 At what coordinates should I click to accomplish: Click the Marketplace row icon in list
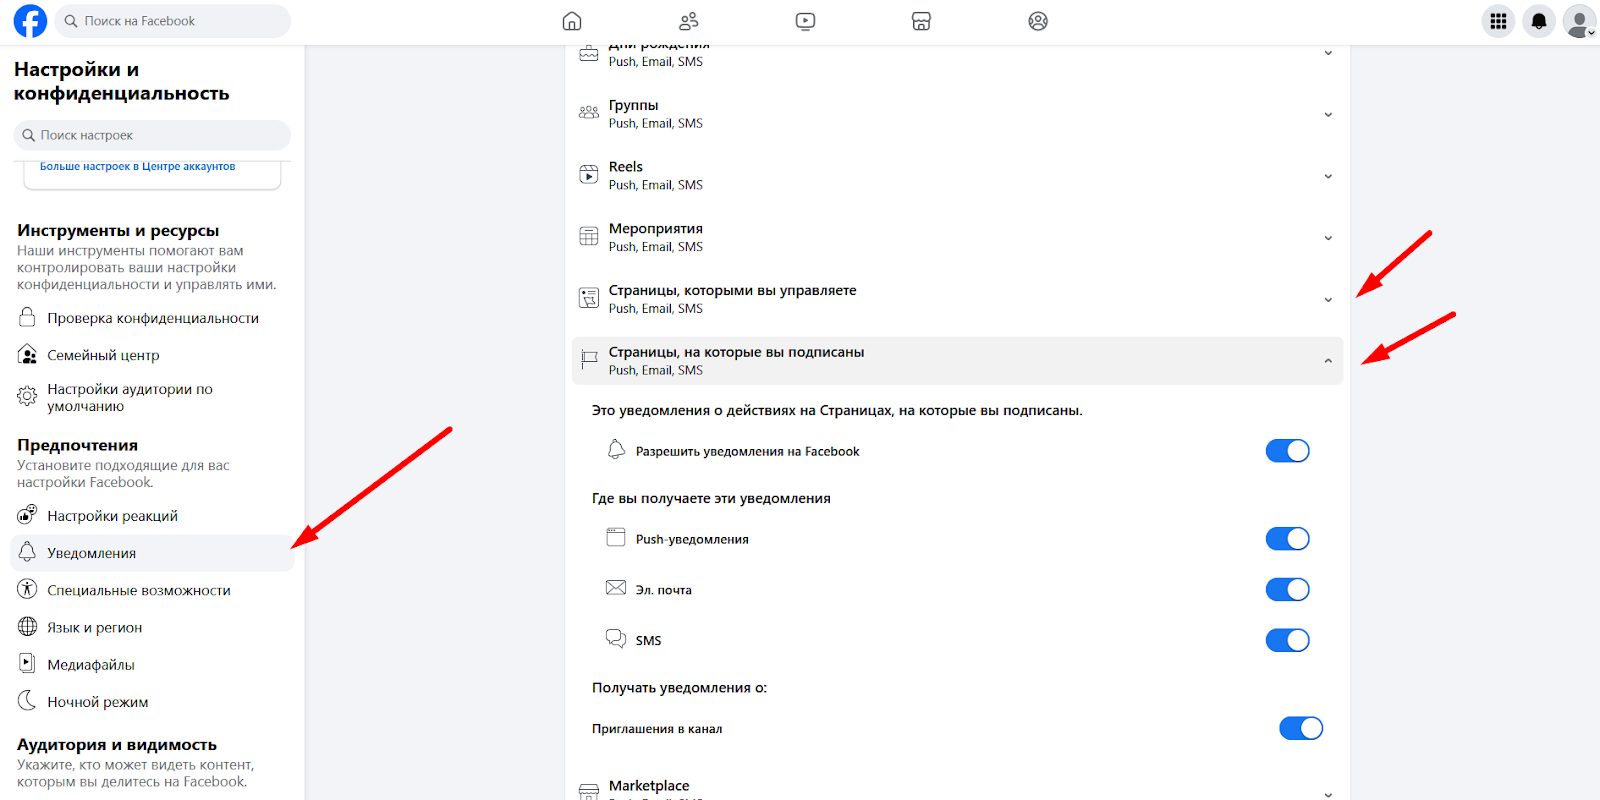pos(589,791)
